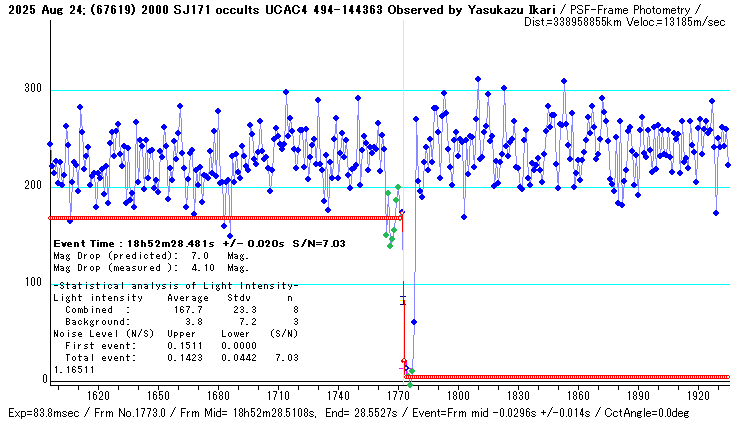The width and height of the screenshot is (740, 425).
Task: Select the PSF-Frame Photometry label
Action: click(x=637, y=8)
